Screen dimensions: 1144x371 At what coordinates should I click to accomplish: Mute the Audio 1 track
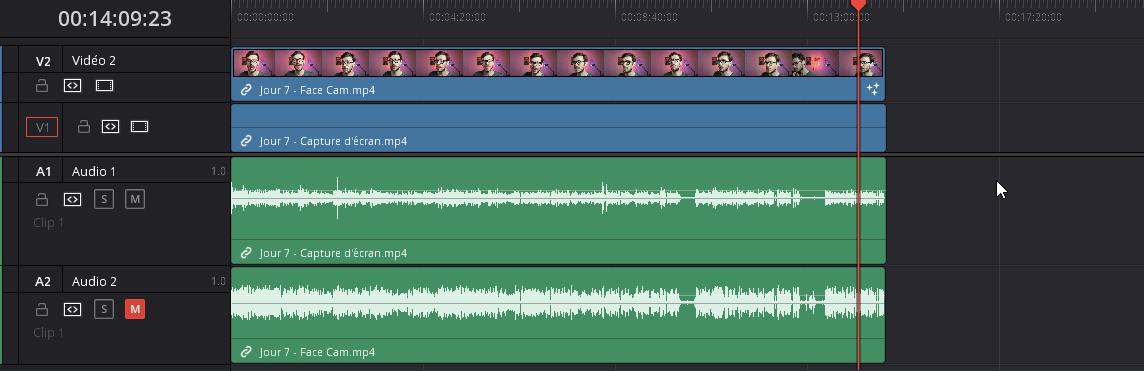(135, 199)
